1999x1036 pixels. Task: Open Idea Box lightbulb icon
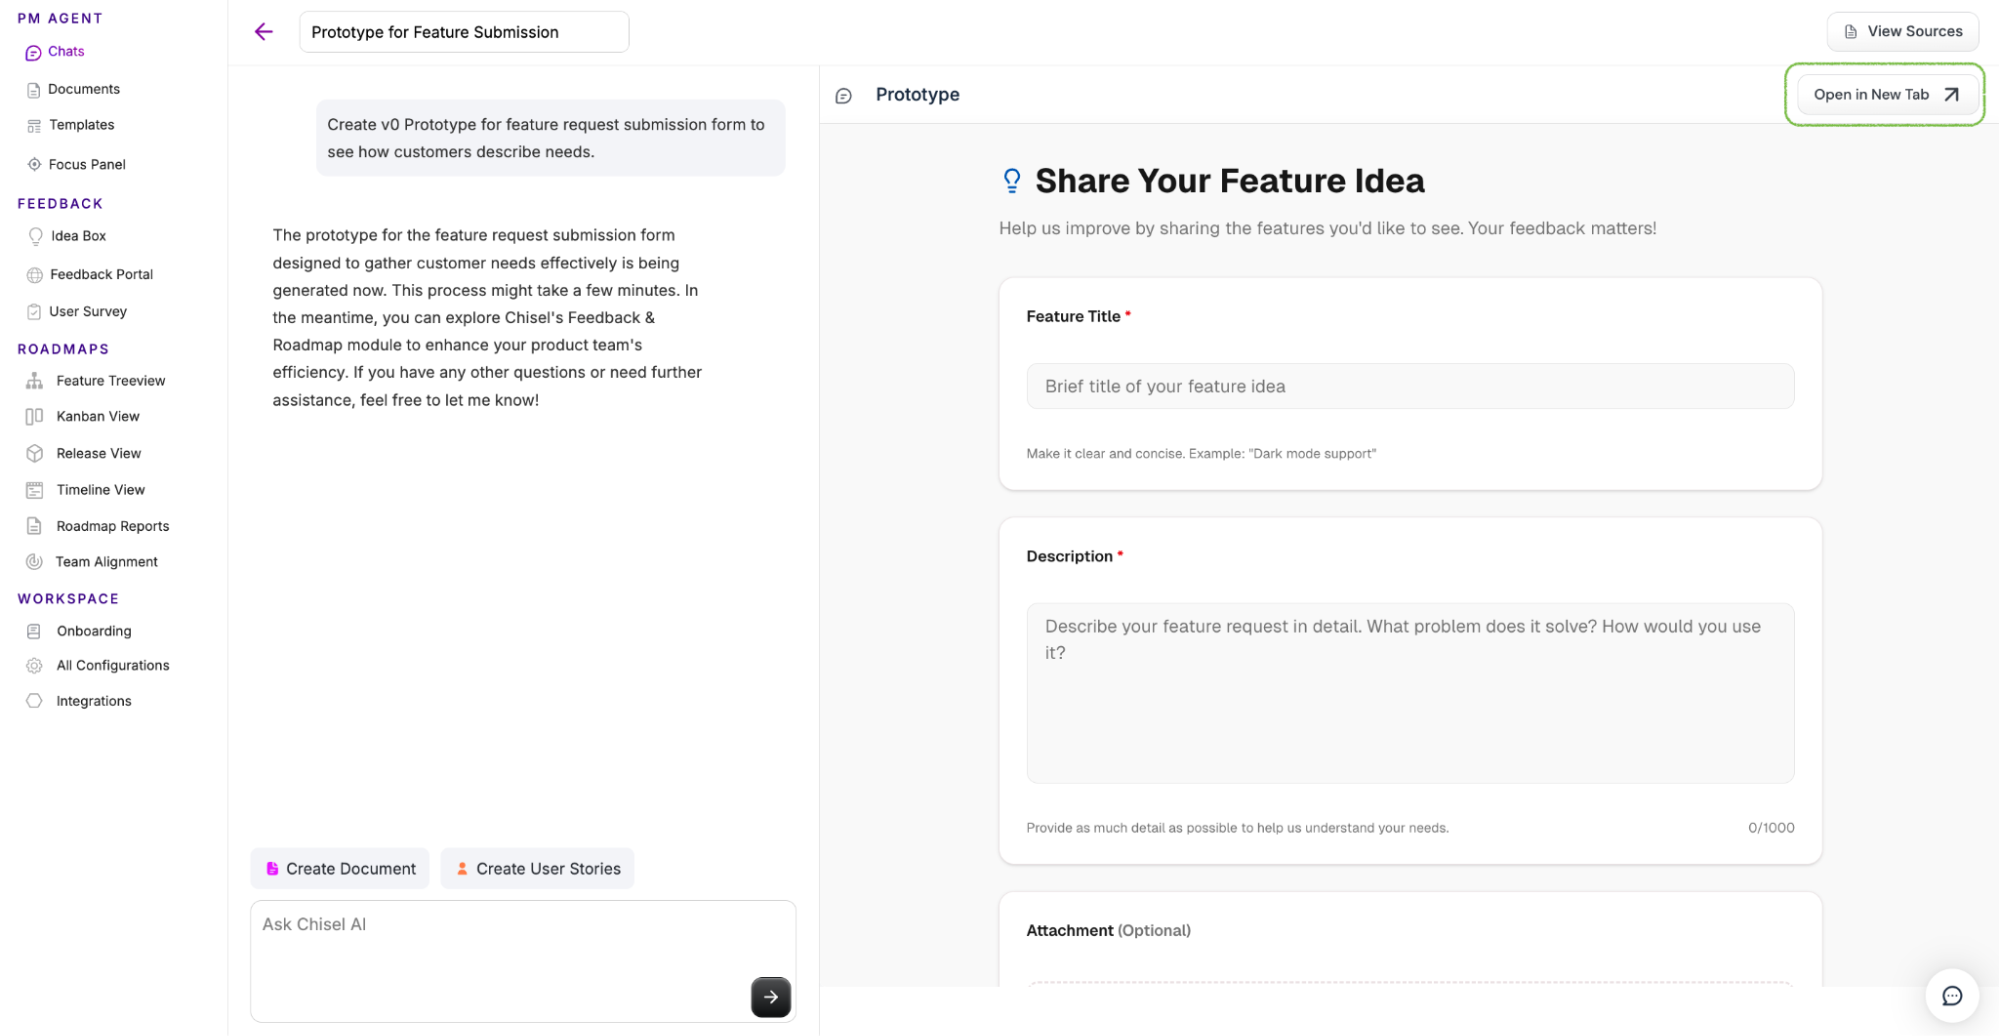[35, 236]
